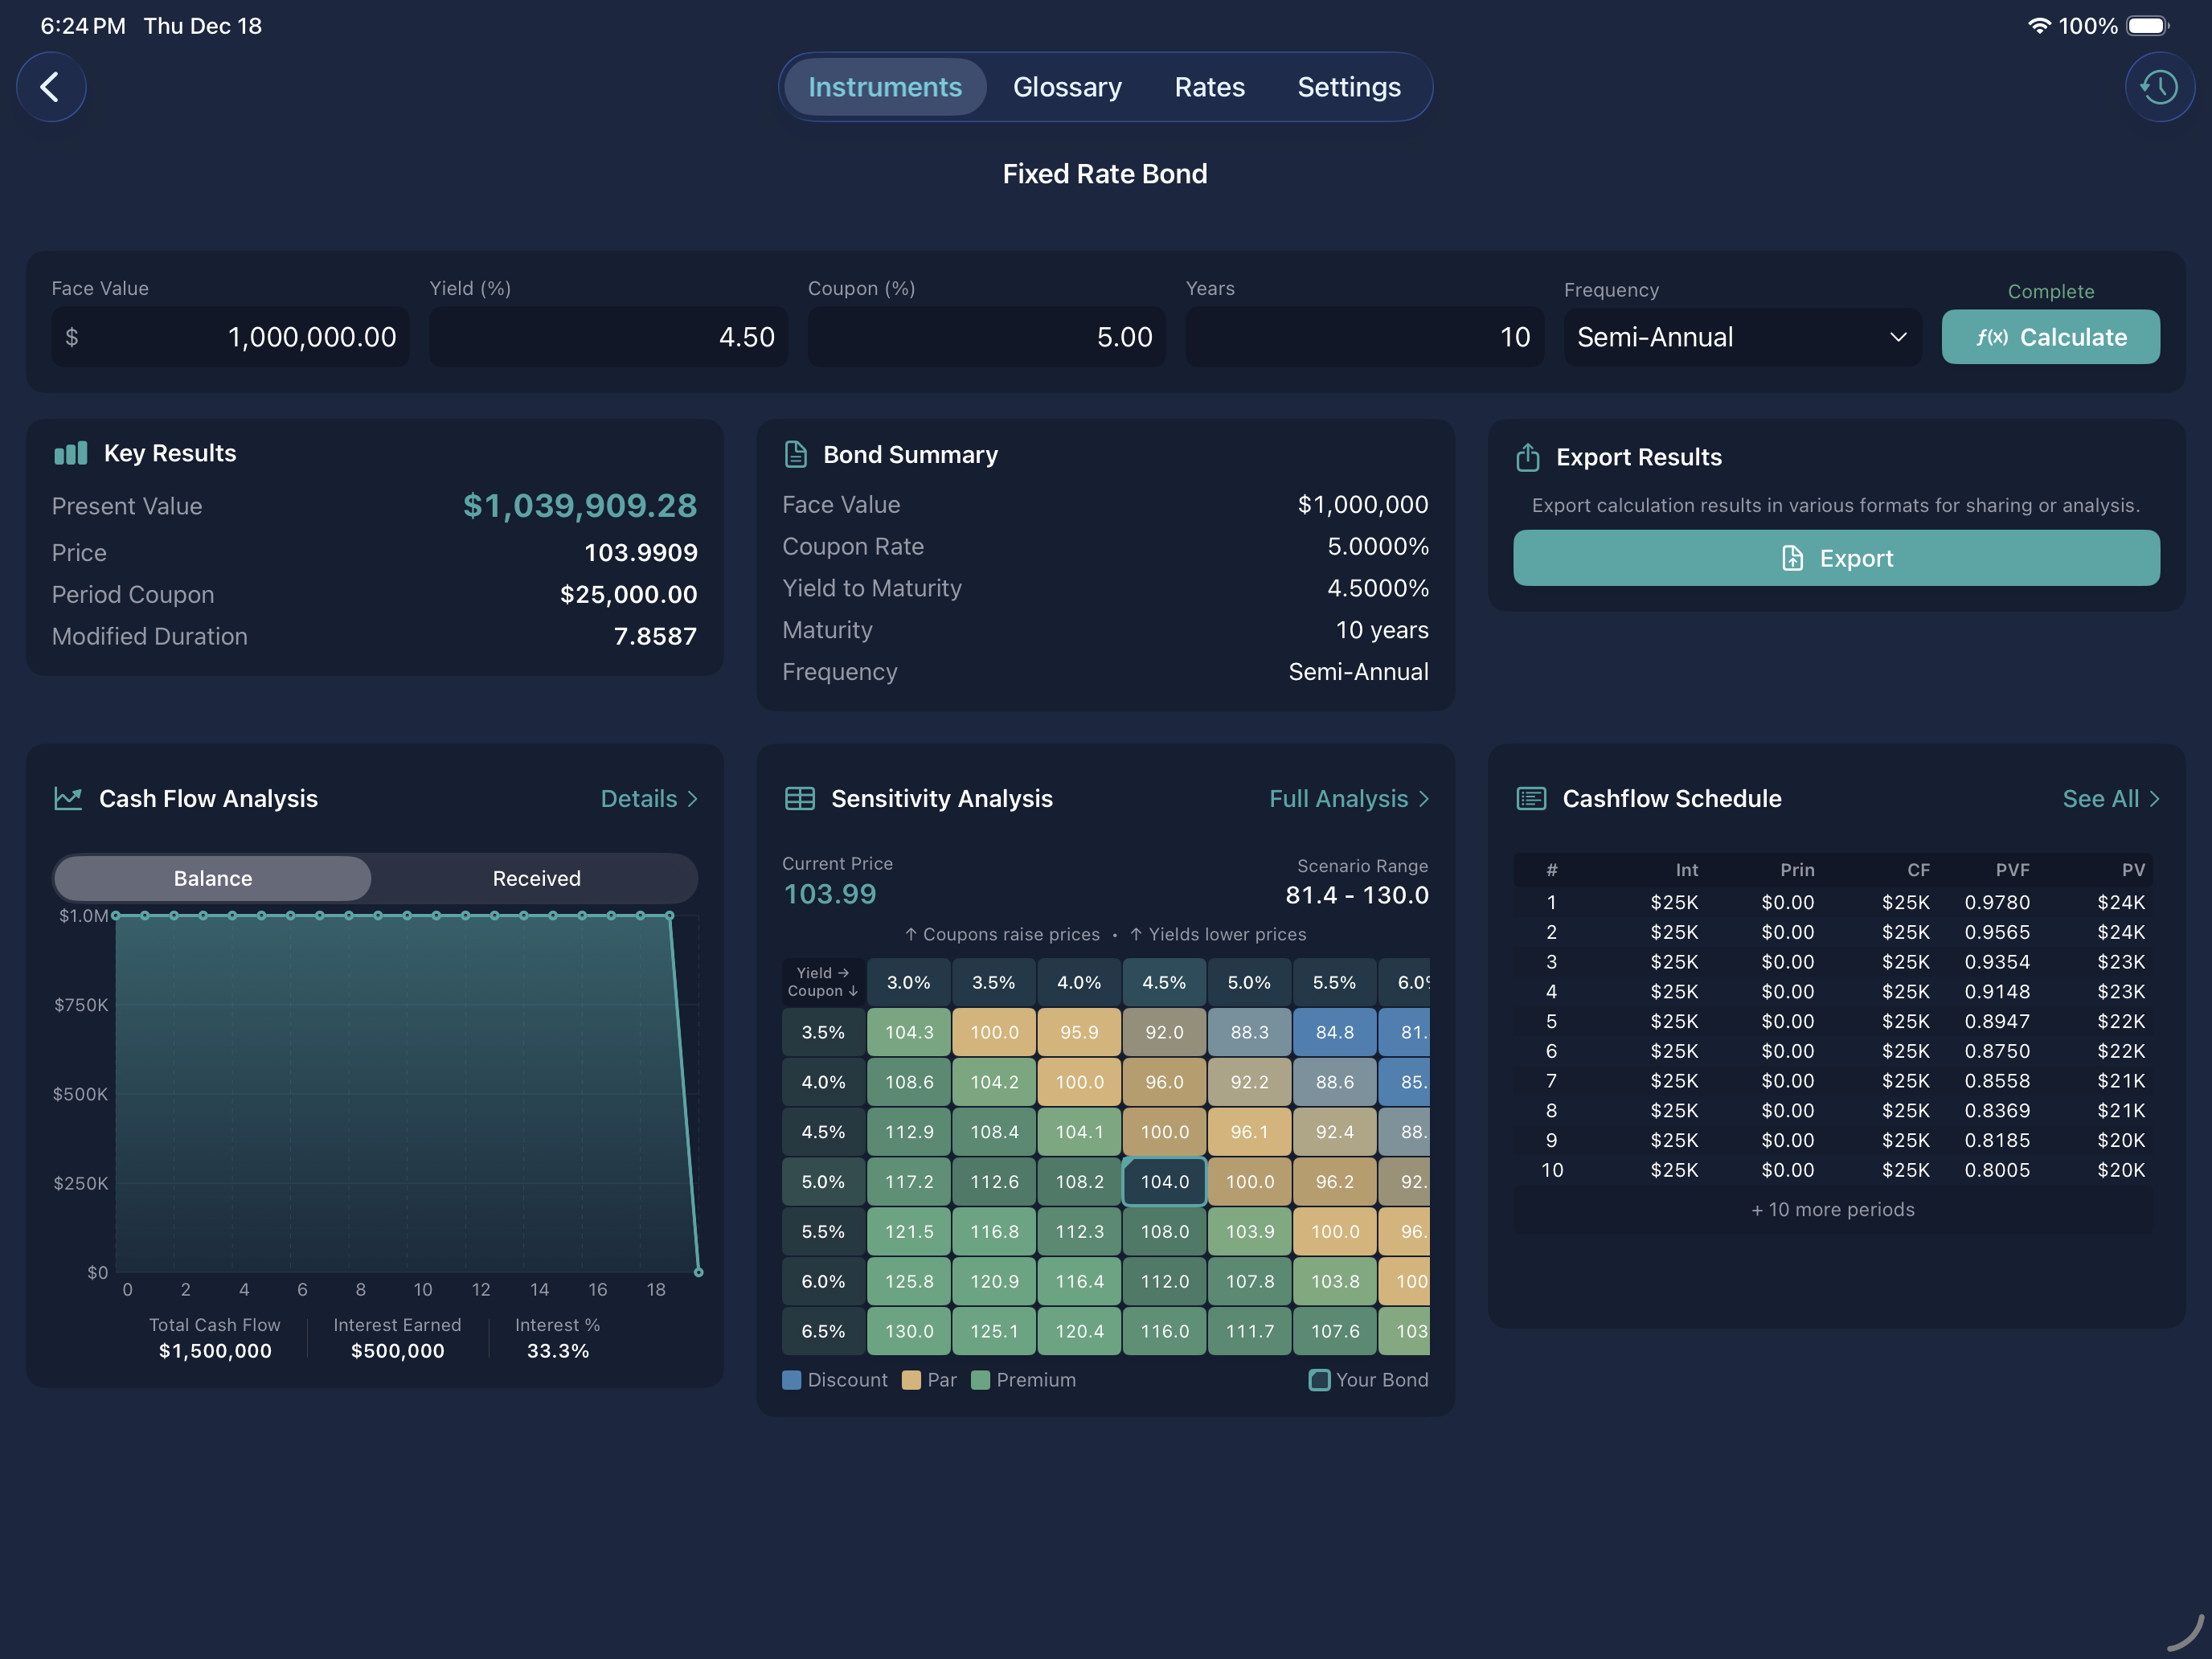Open history via the clock icon
Viewport: 2212px width, 1659px height.
(x=2159, y=87)
